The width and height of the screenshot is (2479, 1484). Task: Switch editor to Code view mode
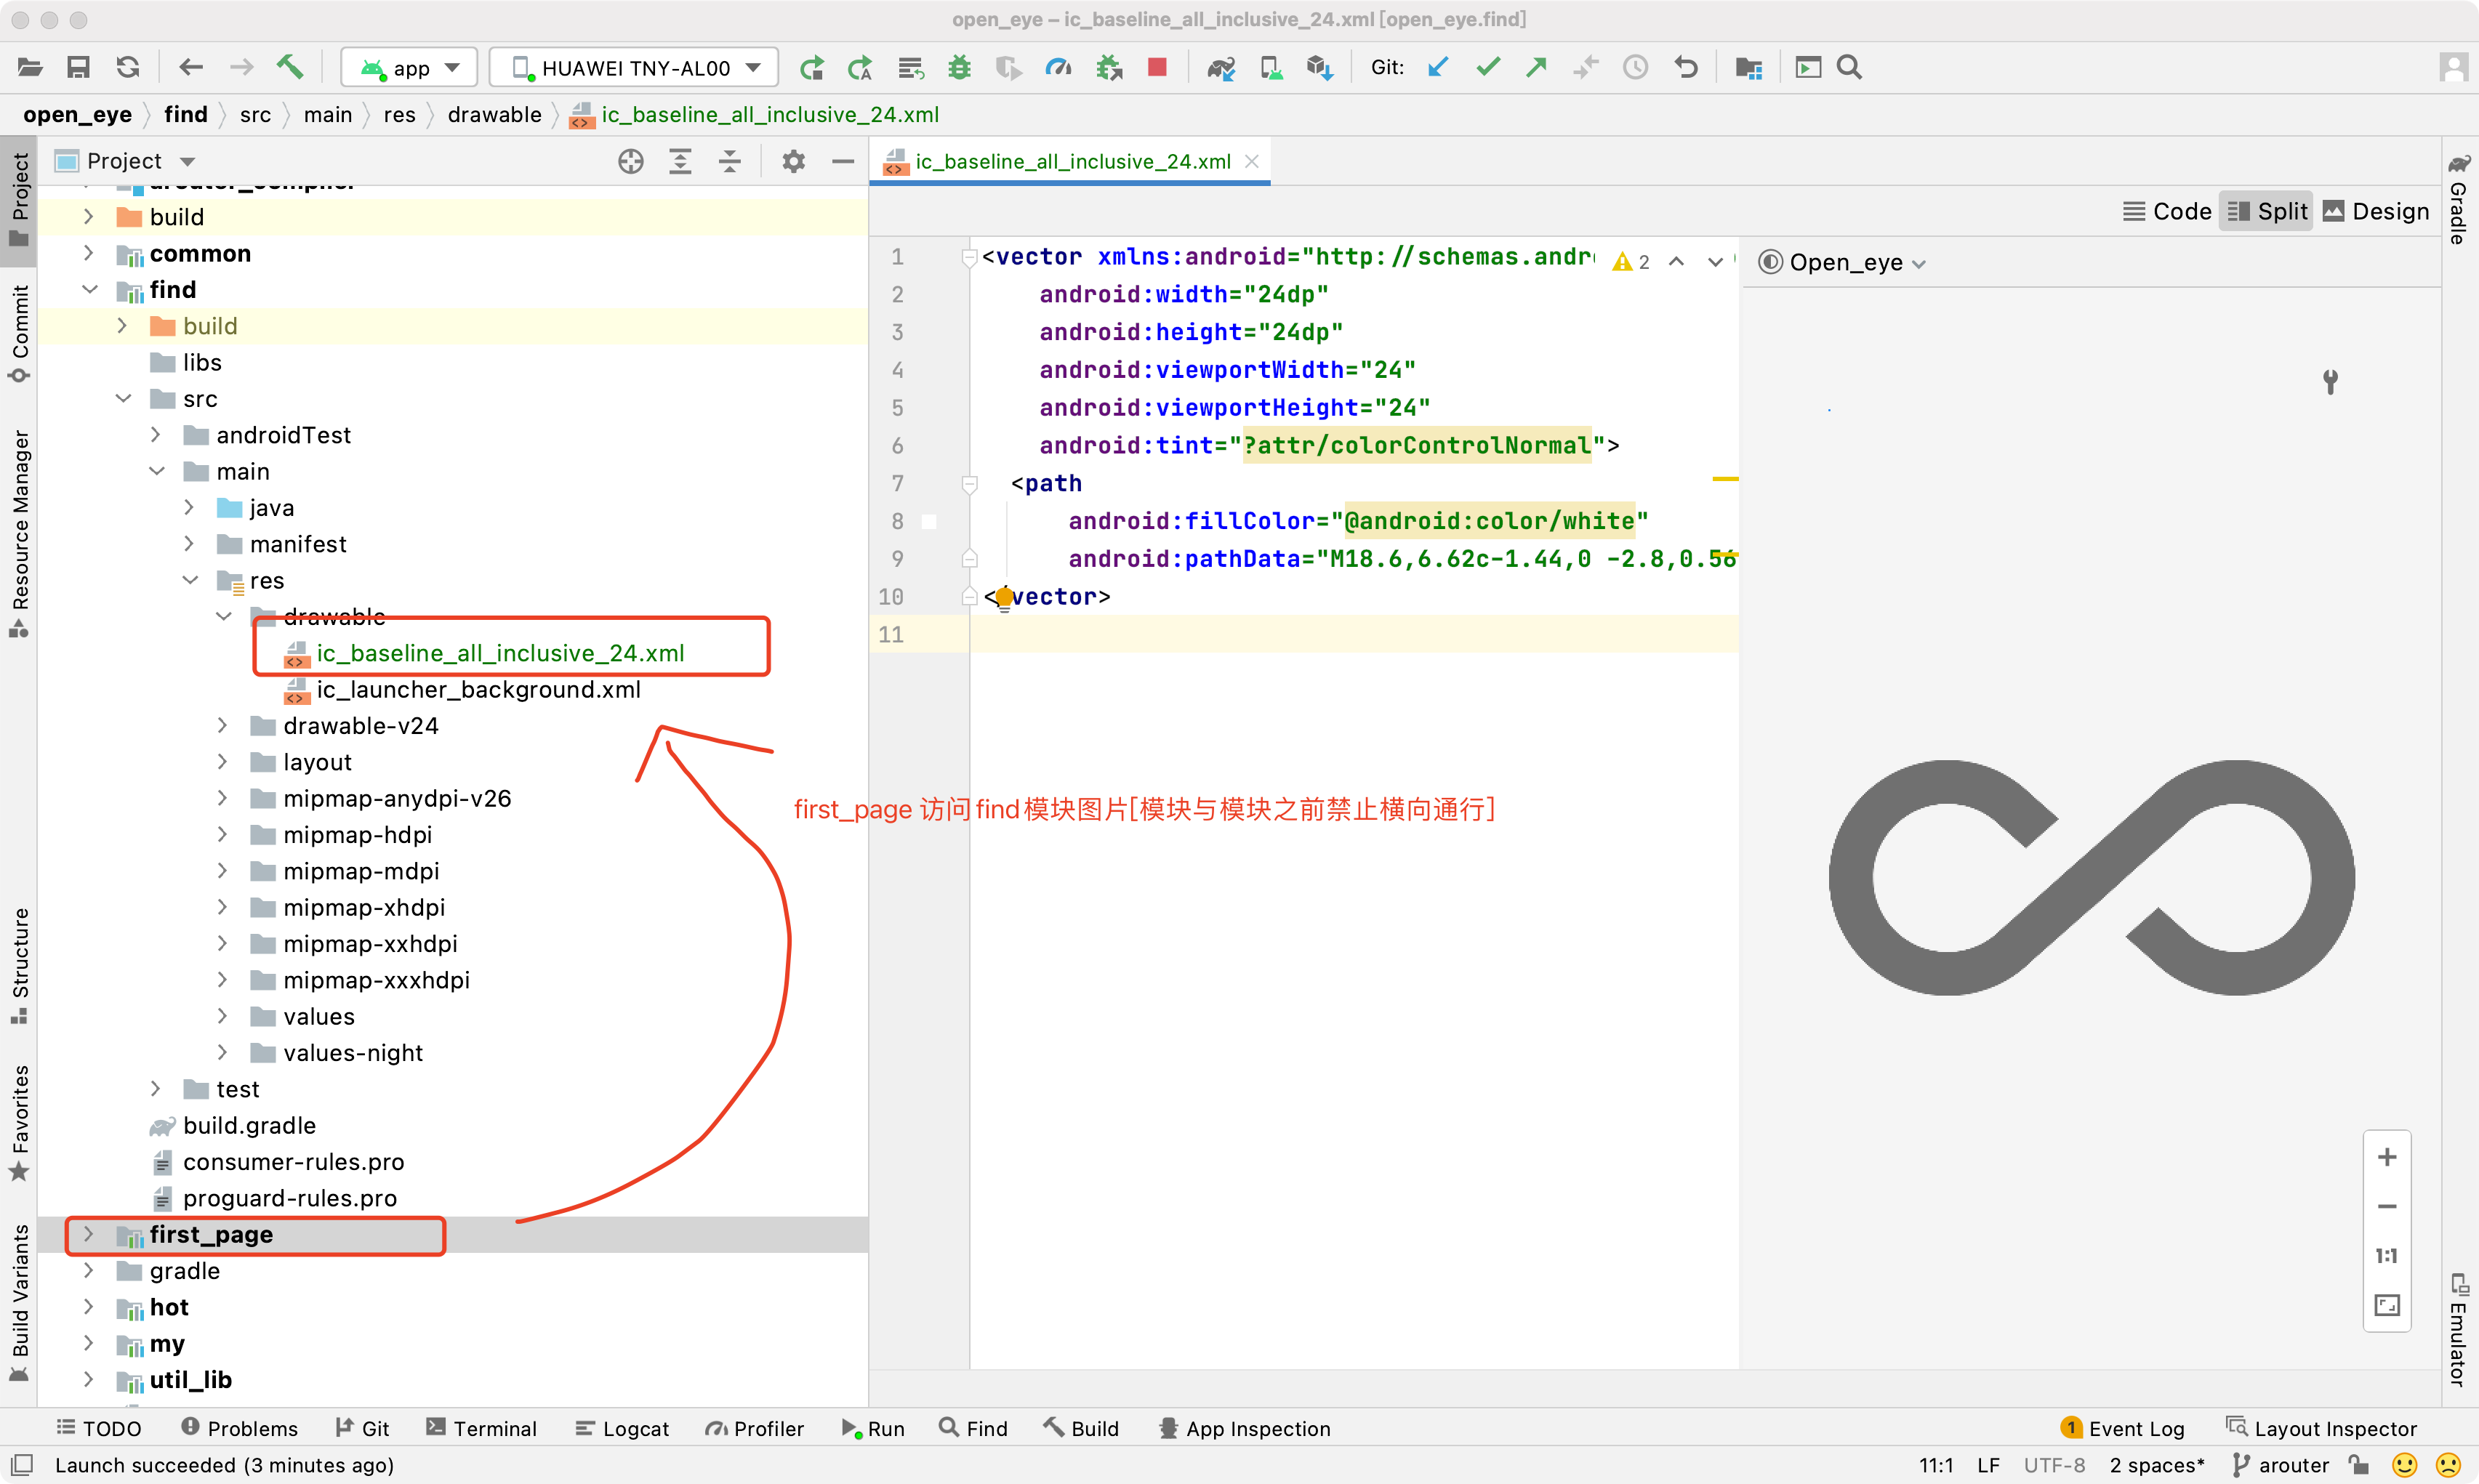pyautogui.click(x=2167, y=211)
